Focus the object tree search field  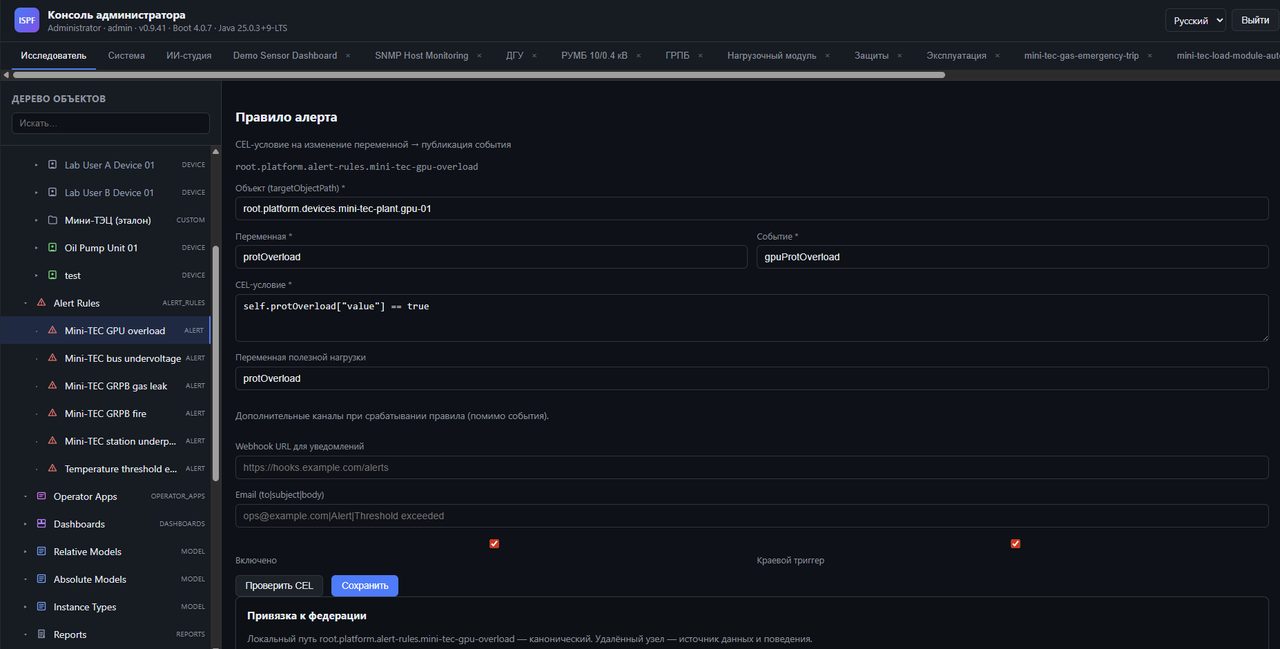(111, 123)
